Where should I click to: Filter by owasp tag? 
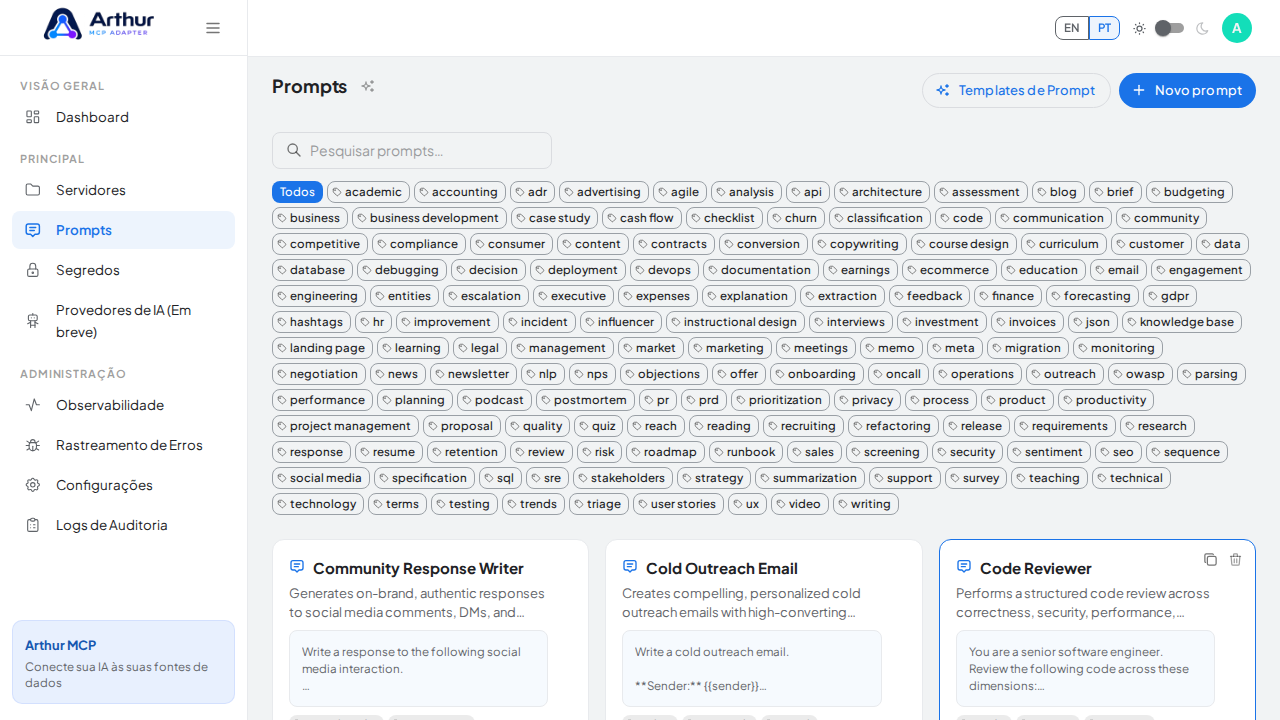[x=1141, y=374]
